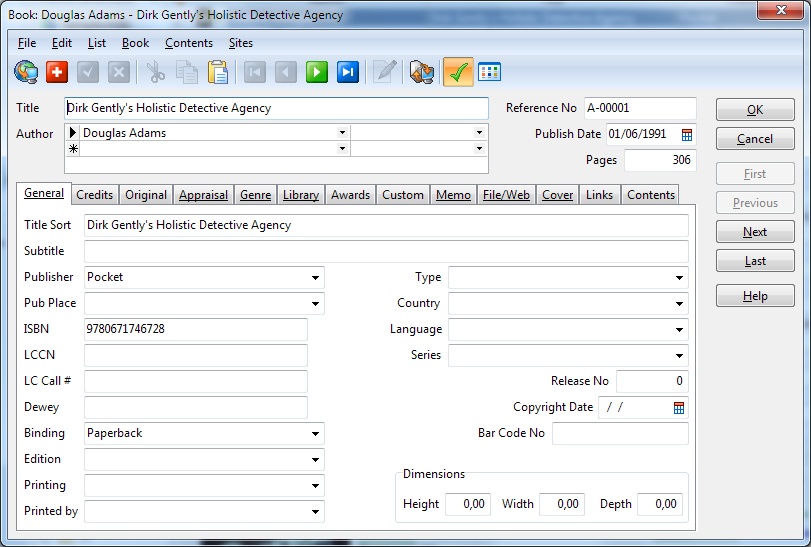Go to previous record toolbar arrow
This screenshot has width=811, height=547.
coord(286,72)
